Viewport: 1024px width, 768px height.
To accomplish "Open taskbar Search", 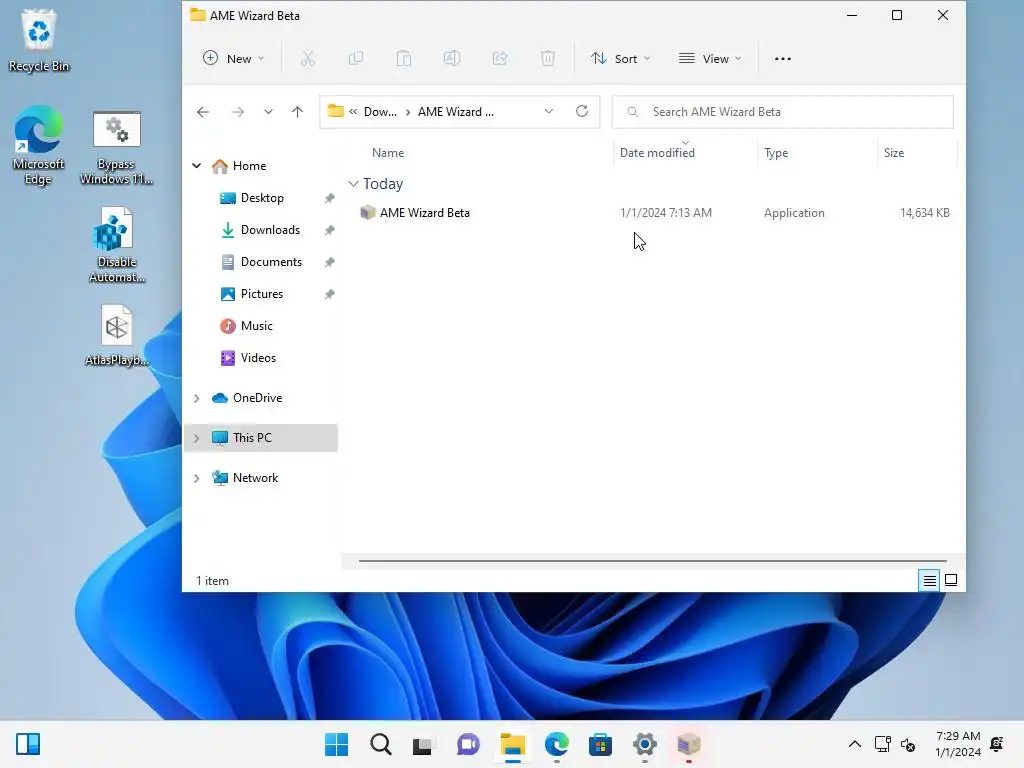I will pyautogui.click(x=381, y=744).
